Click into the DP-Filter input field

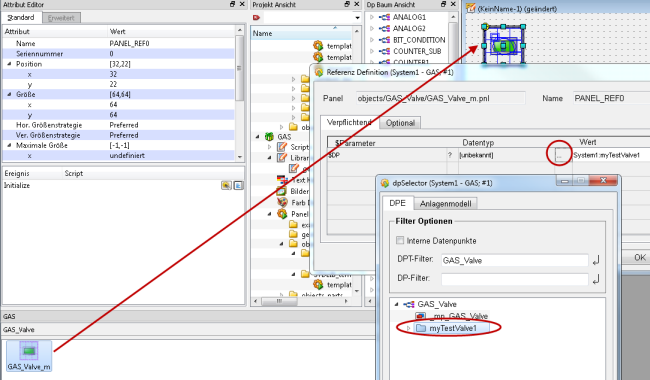click(x=514, y=280)
